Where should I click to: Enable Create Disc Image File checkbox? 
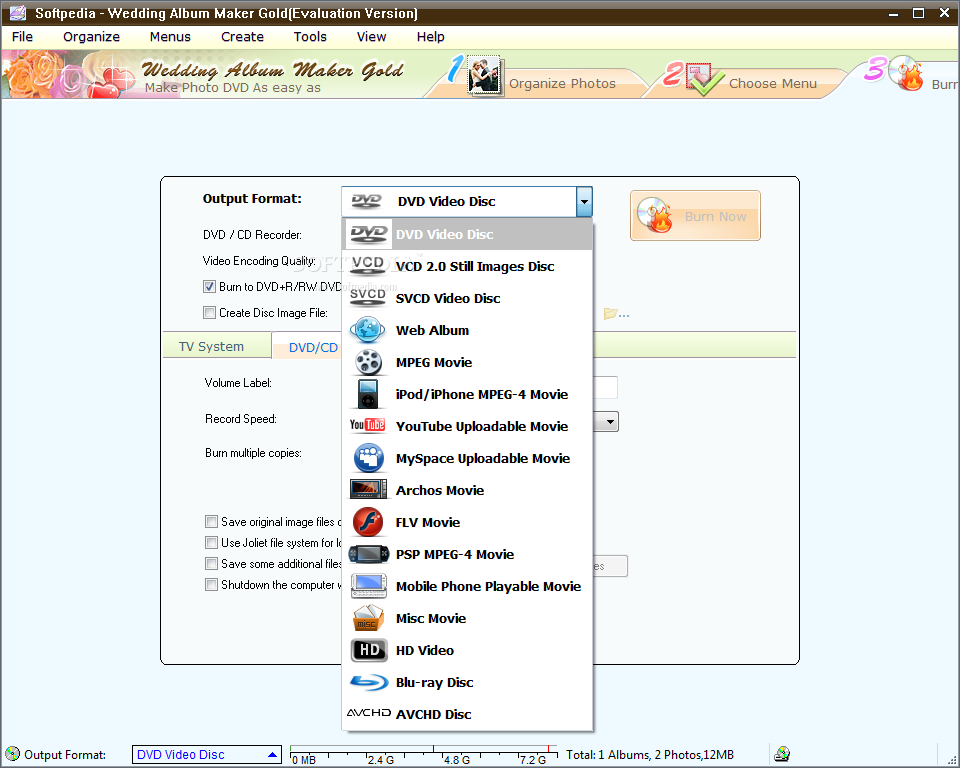pos(209,313)
